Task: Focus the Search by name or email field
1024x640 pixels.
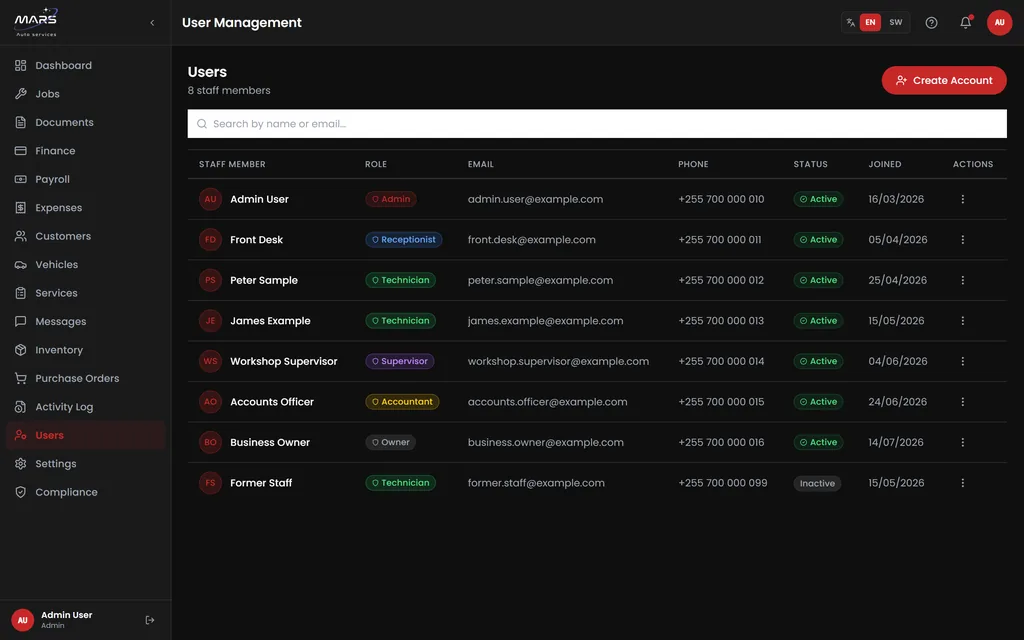Action: point(597,123)
